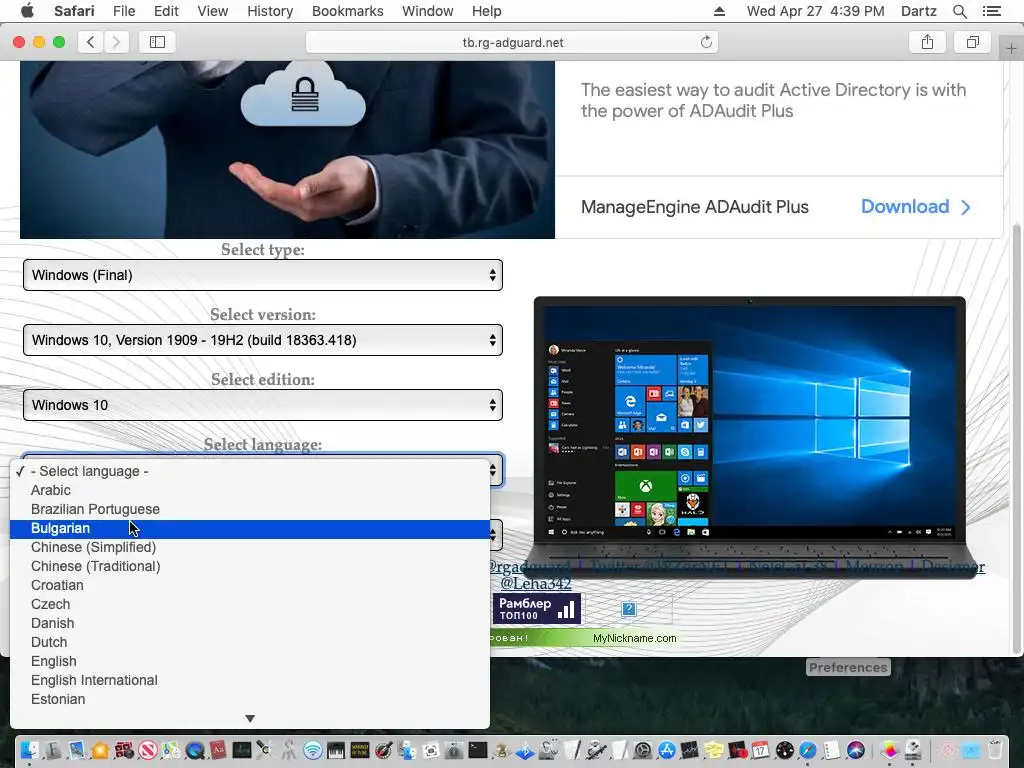Image resolution: width=1024 pixels, height=768 pixels.
Task: Open Finder from the Dock
Action: click(29, 750)
